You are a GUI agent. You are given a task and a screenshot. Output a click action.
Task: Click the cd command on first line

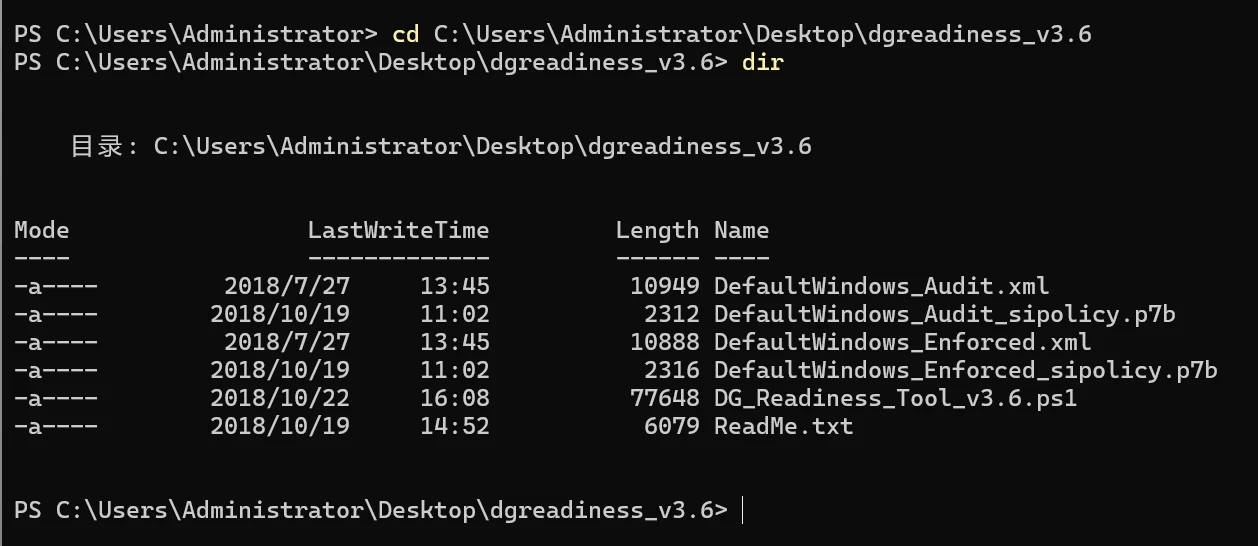[405, 34]
